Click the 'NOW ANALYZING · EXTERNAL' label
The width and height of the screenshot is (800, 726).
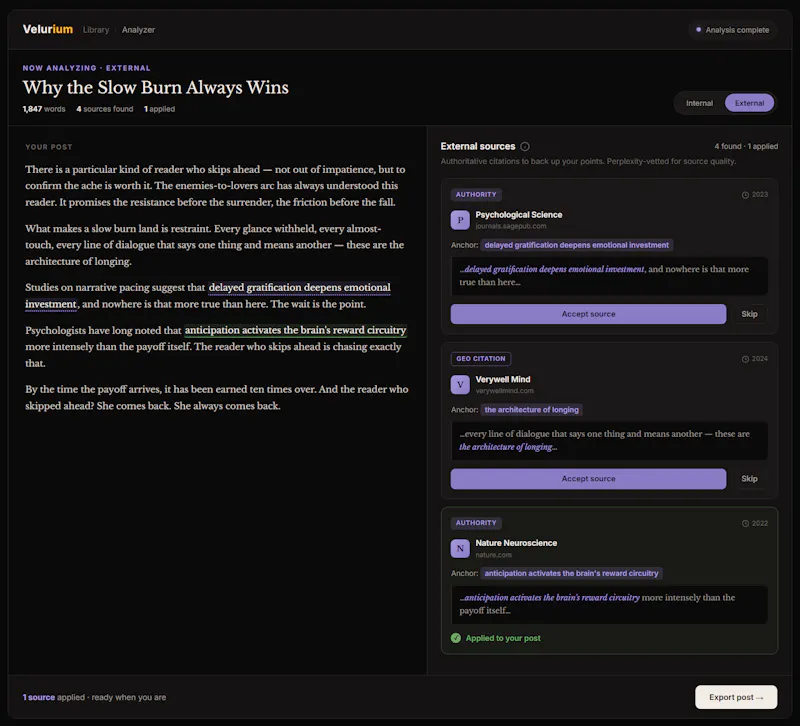coord(86,68)
